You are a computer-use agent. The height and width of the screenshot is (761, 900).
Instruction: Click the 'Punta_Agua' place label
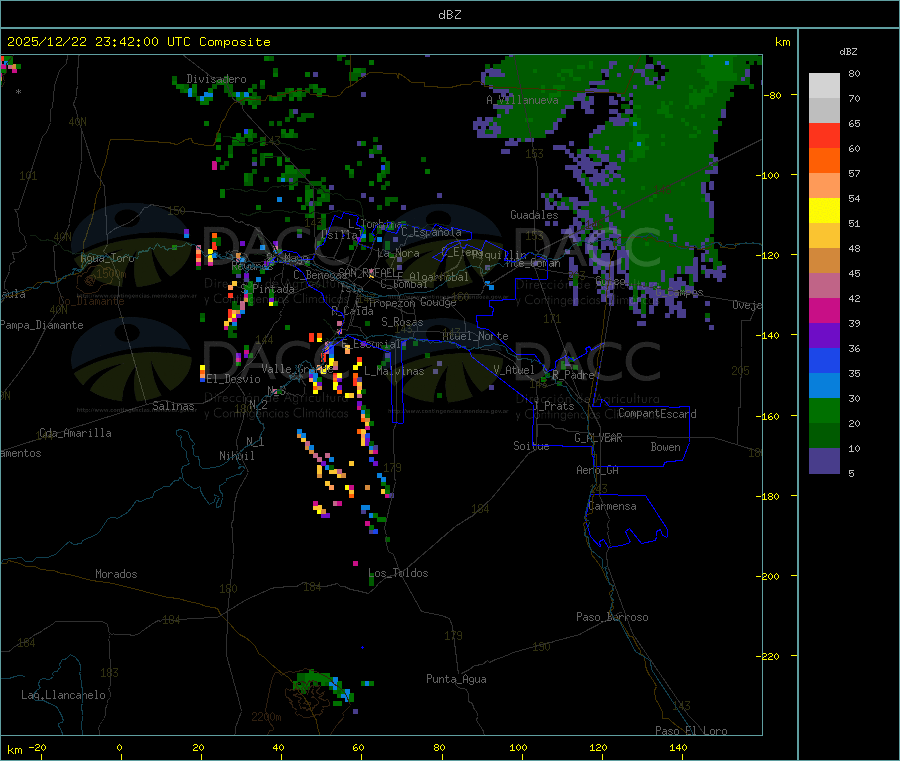click(456, 679)
